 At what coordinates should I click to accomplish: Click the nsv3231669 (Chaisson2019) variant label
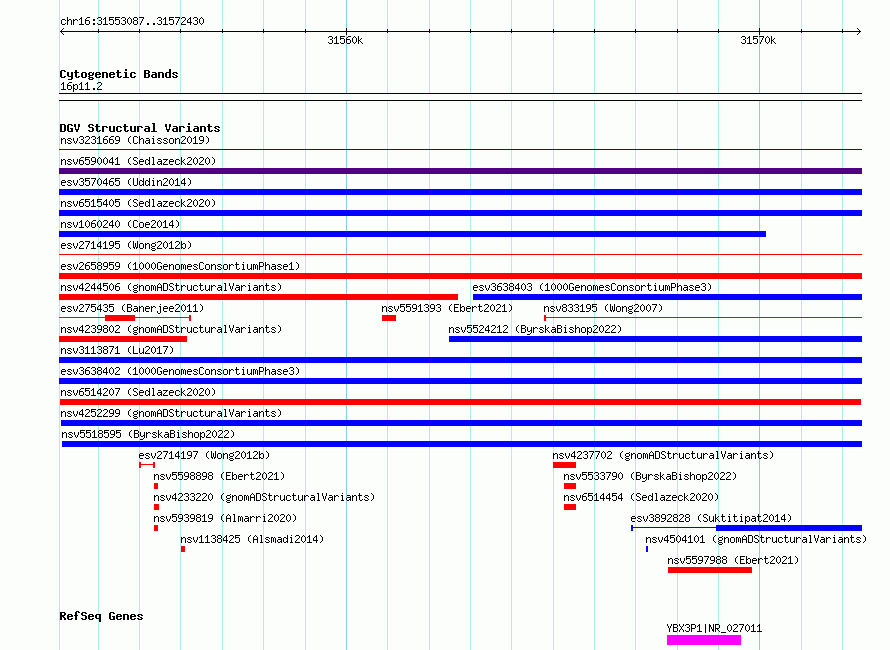[135, 140]
